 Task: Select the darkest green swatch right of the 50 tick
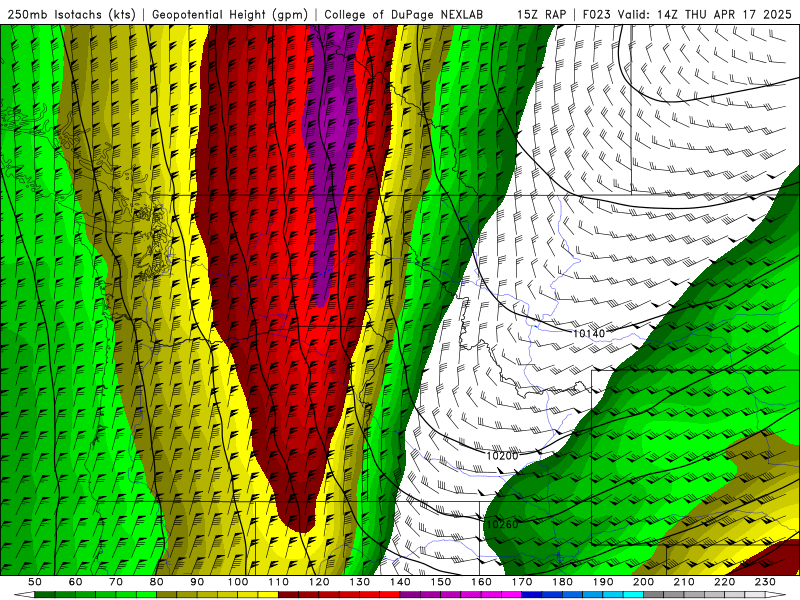45,595
